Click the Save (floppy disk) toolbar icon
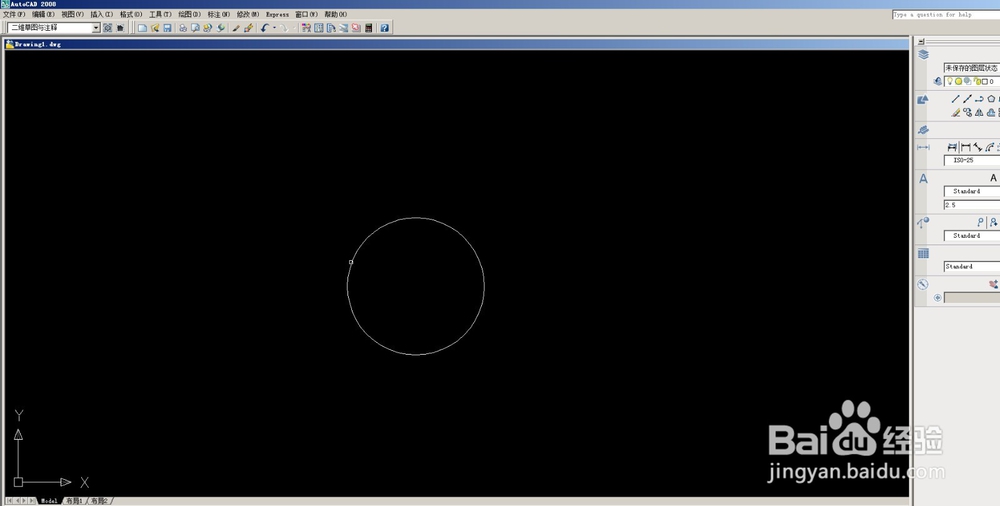 pyautogui.click(x=168, y=28)
